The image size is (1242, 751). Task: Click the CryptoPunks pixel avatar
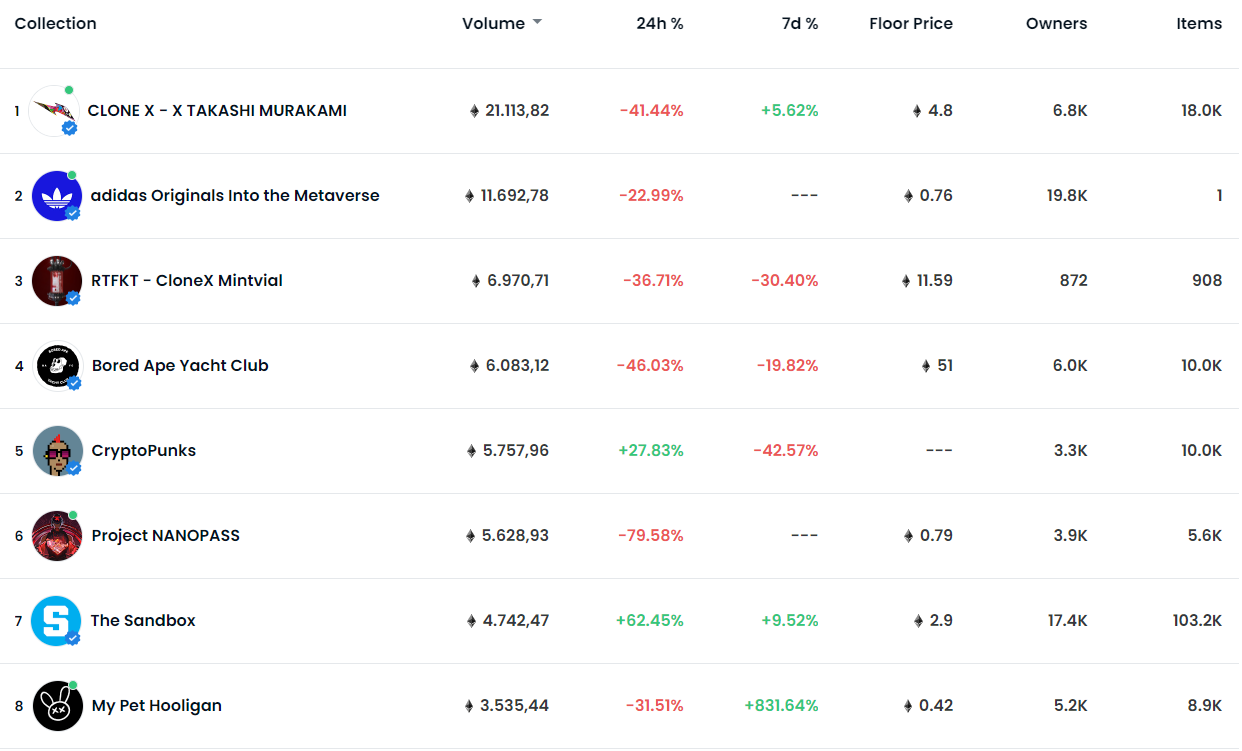point(56,451)
